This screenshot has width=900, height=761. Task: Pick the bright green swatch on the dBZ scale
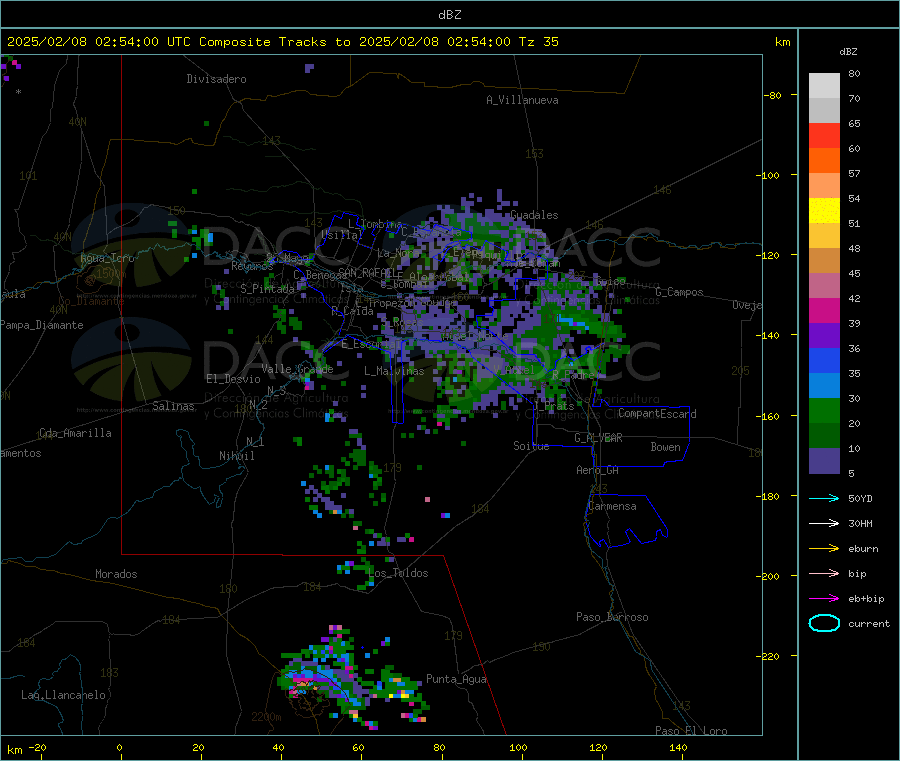pos(824,410)
